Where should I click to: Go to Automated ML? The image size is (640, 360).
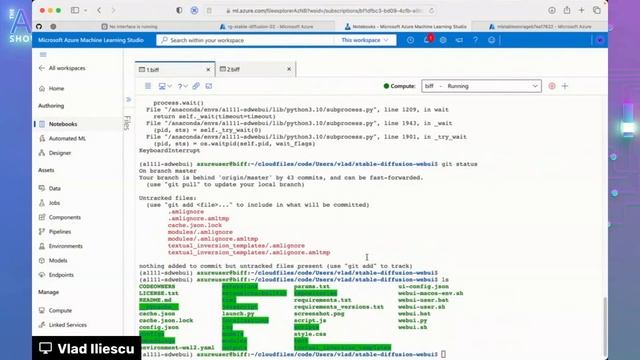(x=67, y=139)
